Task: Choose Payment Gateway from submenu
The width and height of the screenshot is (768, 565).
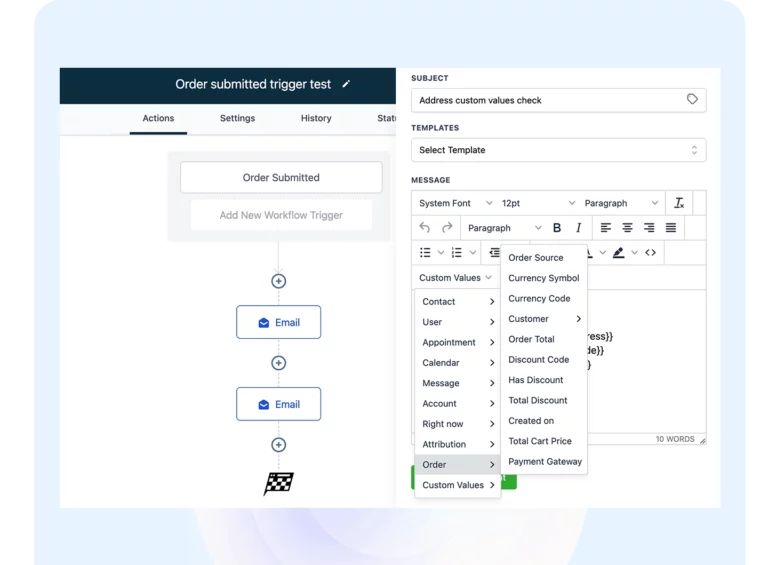Action: 544,462
